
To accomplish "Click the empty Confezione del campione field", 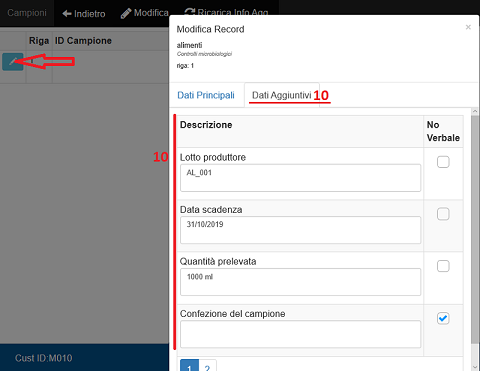I will point(300,334).
